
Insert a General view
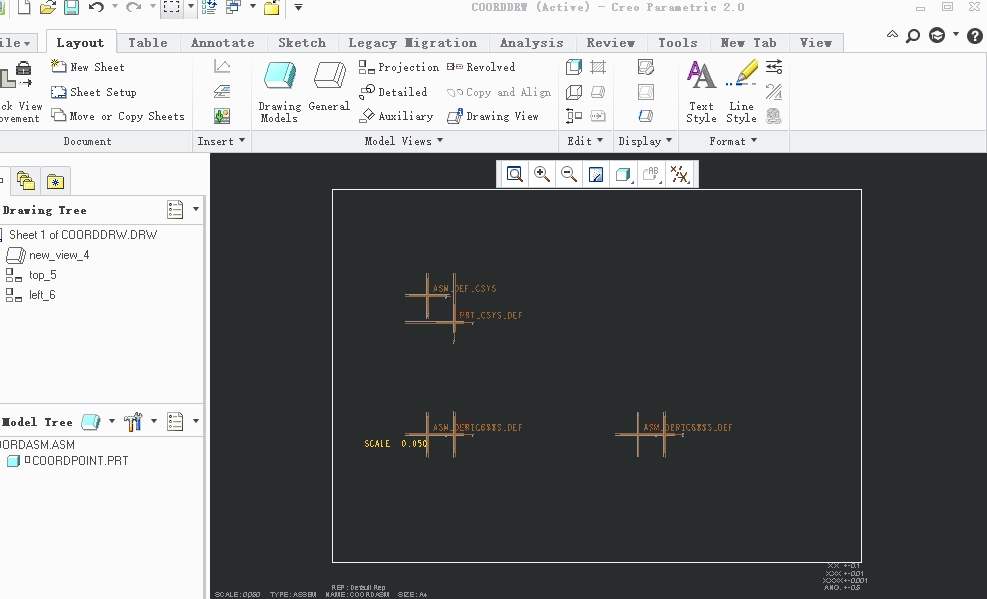[x=329, y=87]
